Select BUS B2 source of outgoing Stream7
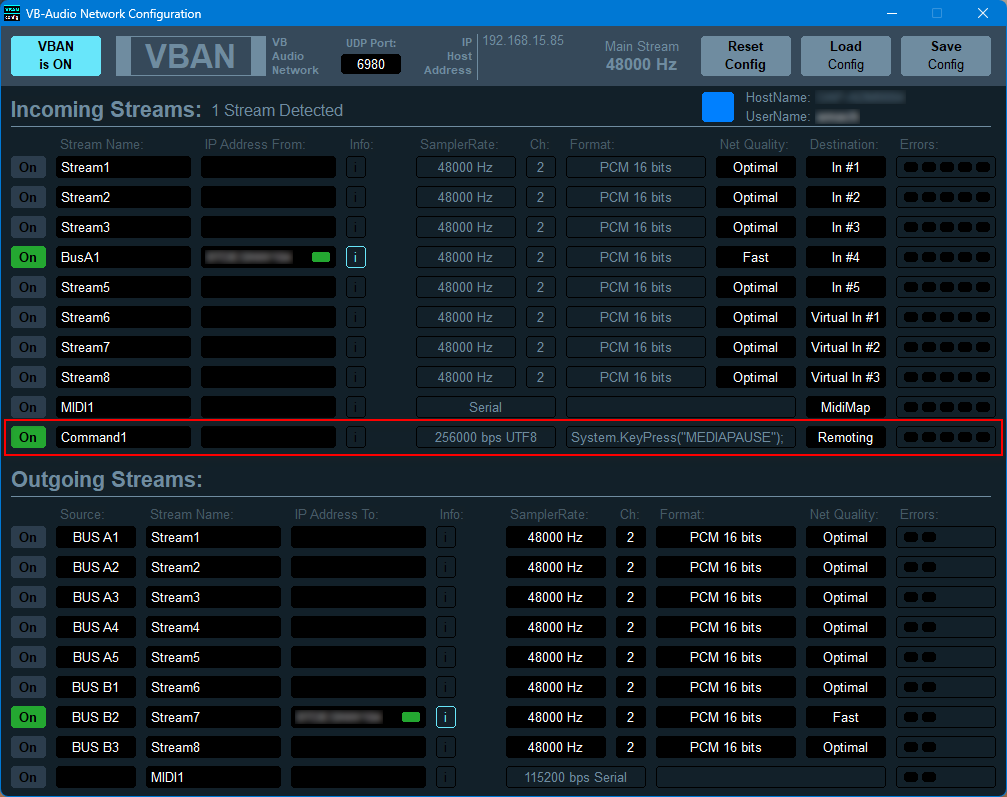 point(96,717)
